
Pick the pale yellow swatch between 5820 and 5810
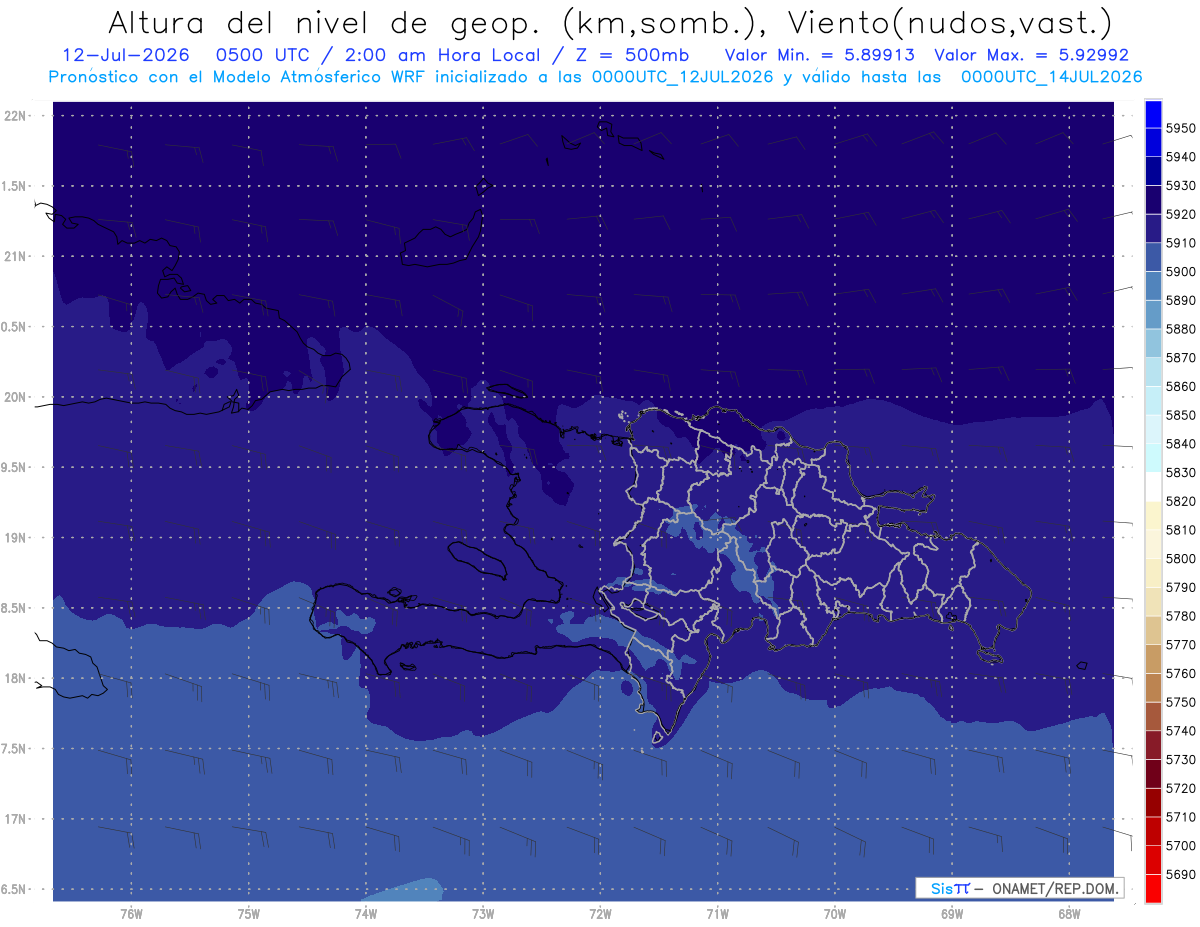[1152, 515]
